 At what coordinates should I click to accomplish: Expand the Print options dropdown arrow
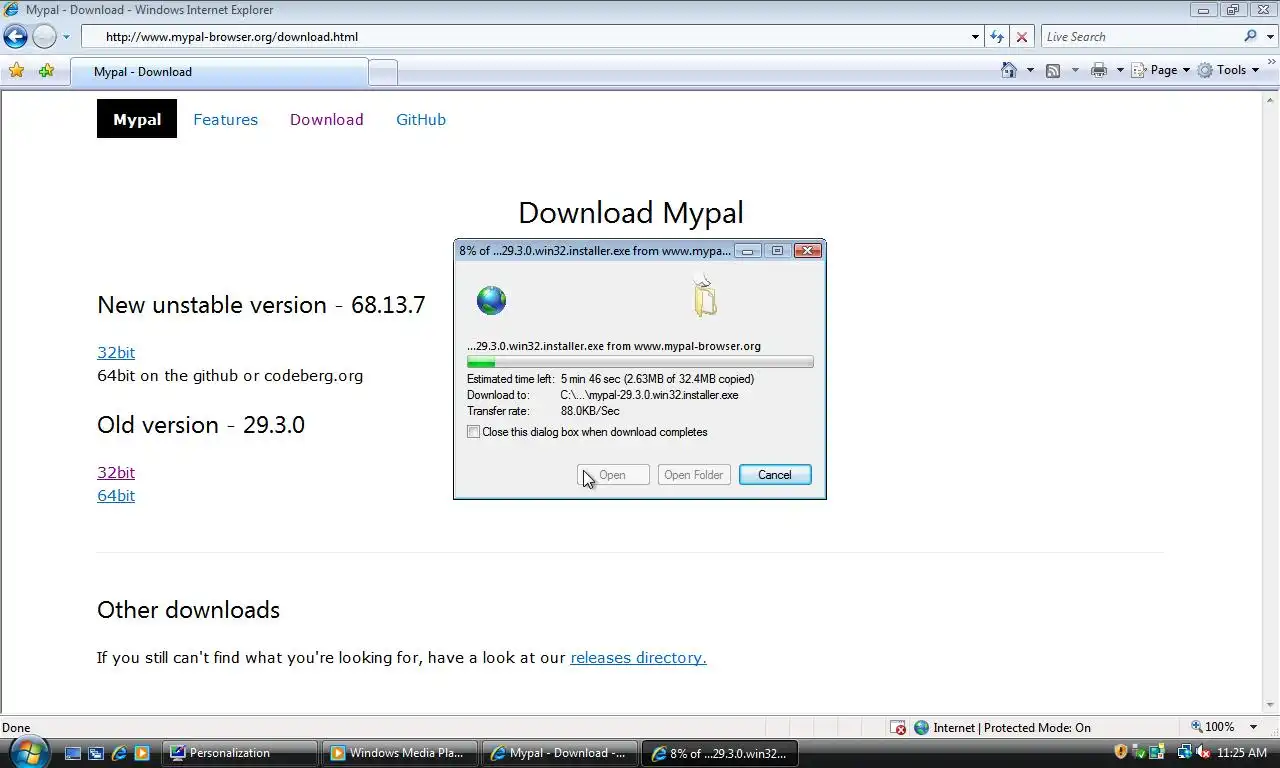1120,70
